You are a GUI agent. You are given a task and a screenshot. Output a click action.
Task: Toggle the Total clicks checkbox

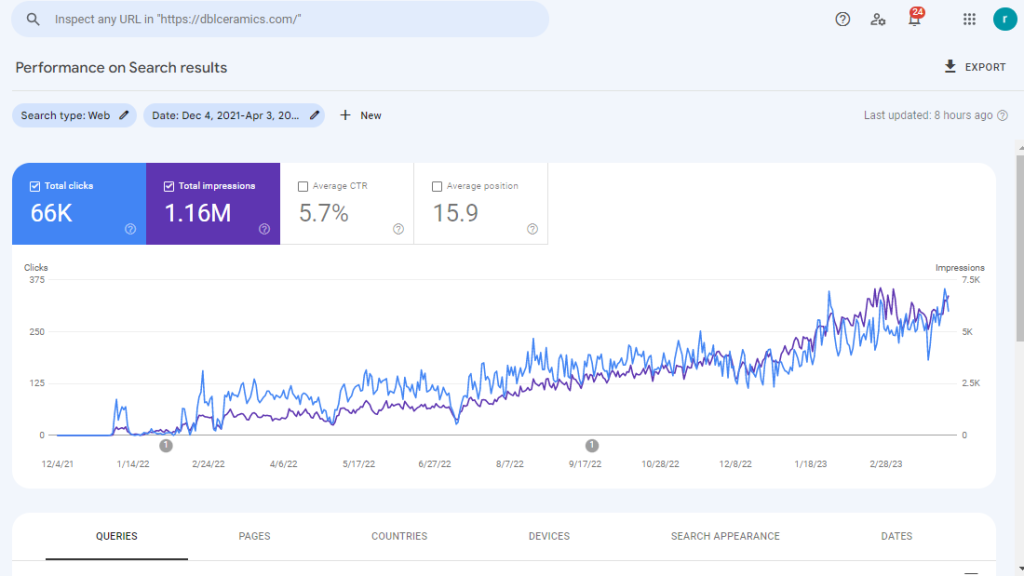pyautogui.click(x=36, y=186)
